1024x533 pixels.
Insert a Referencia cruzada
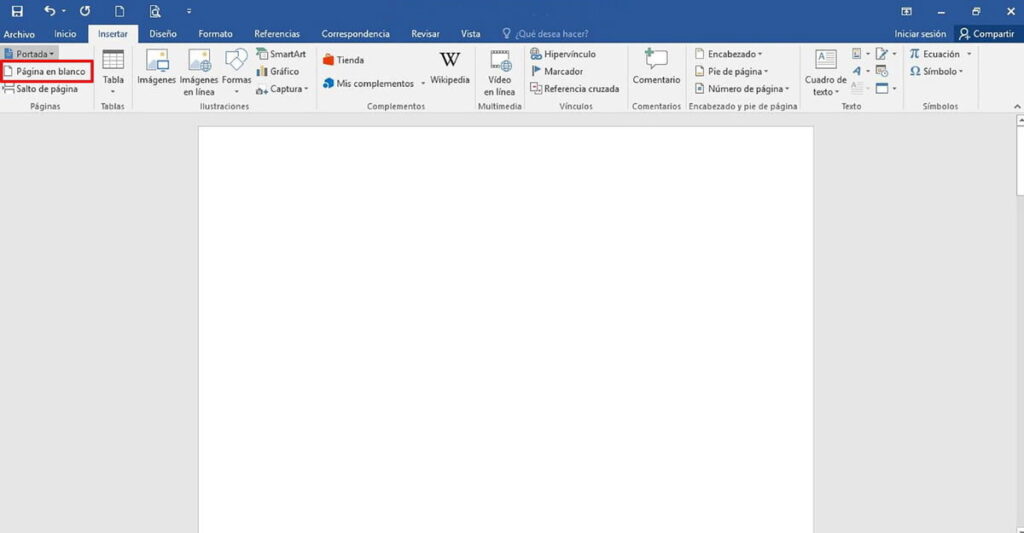pos(575,89)
